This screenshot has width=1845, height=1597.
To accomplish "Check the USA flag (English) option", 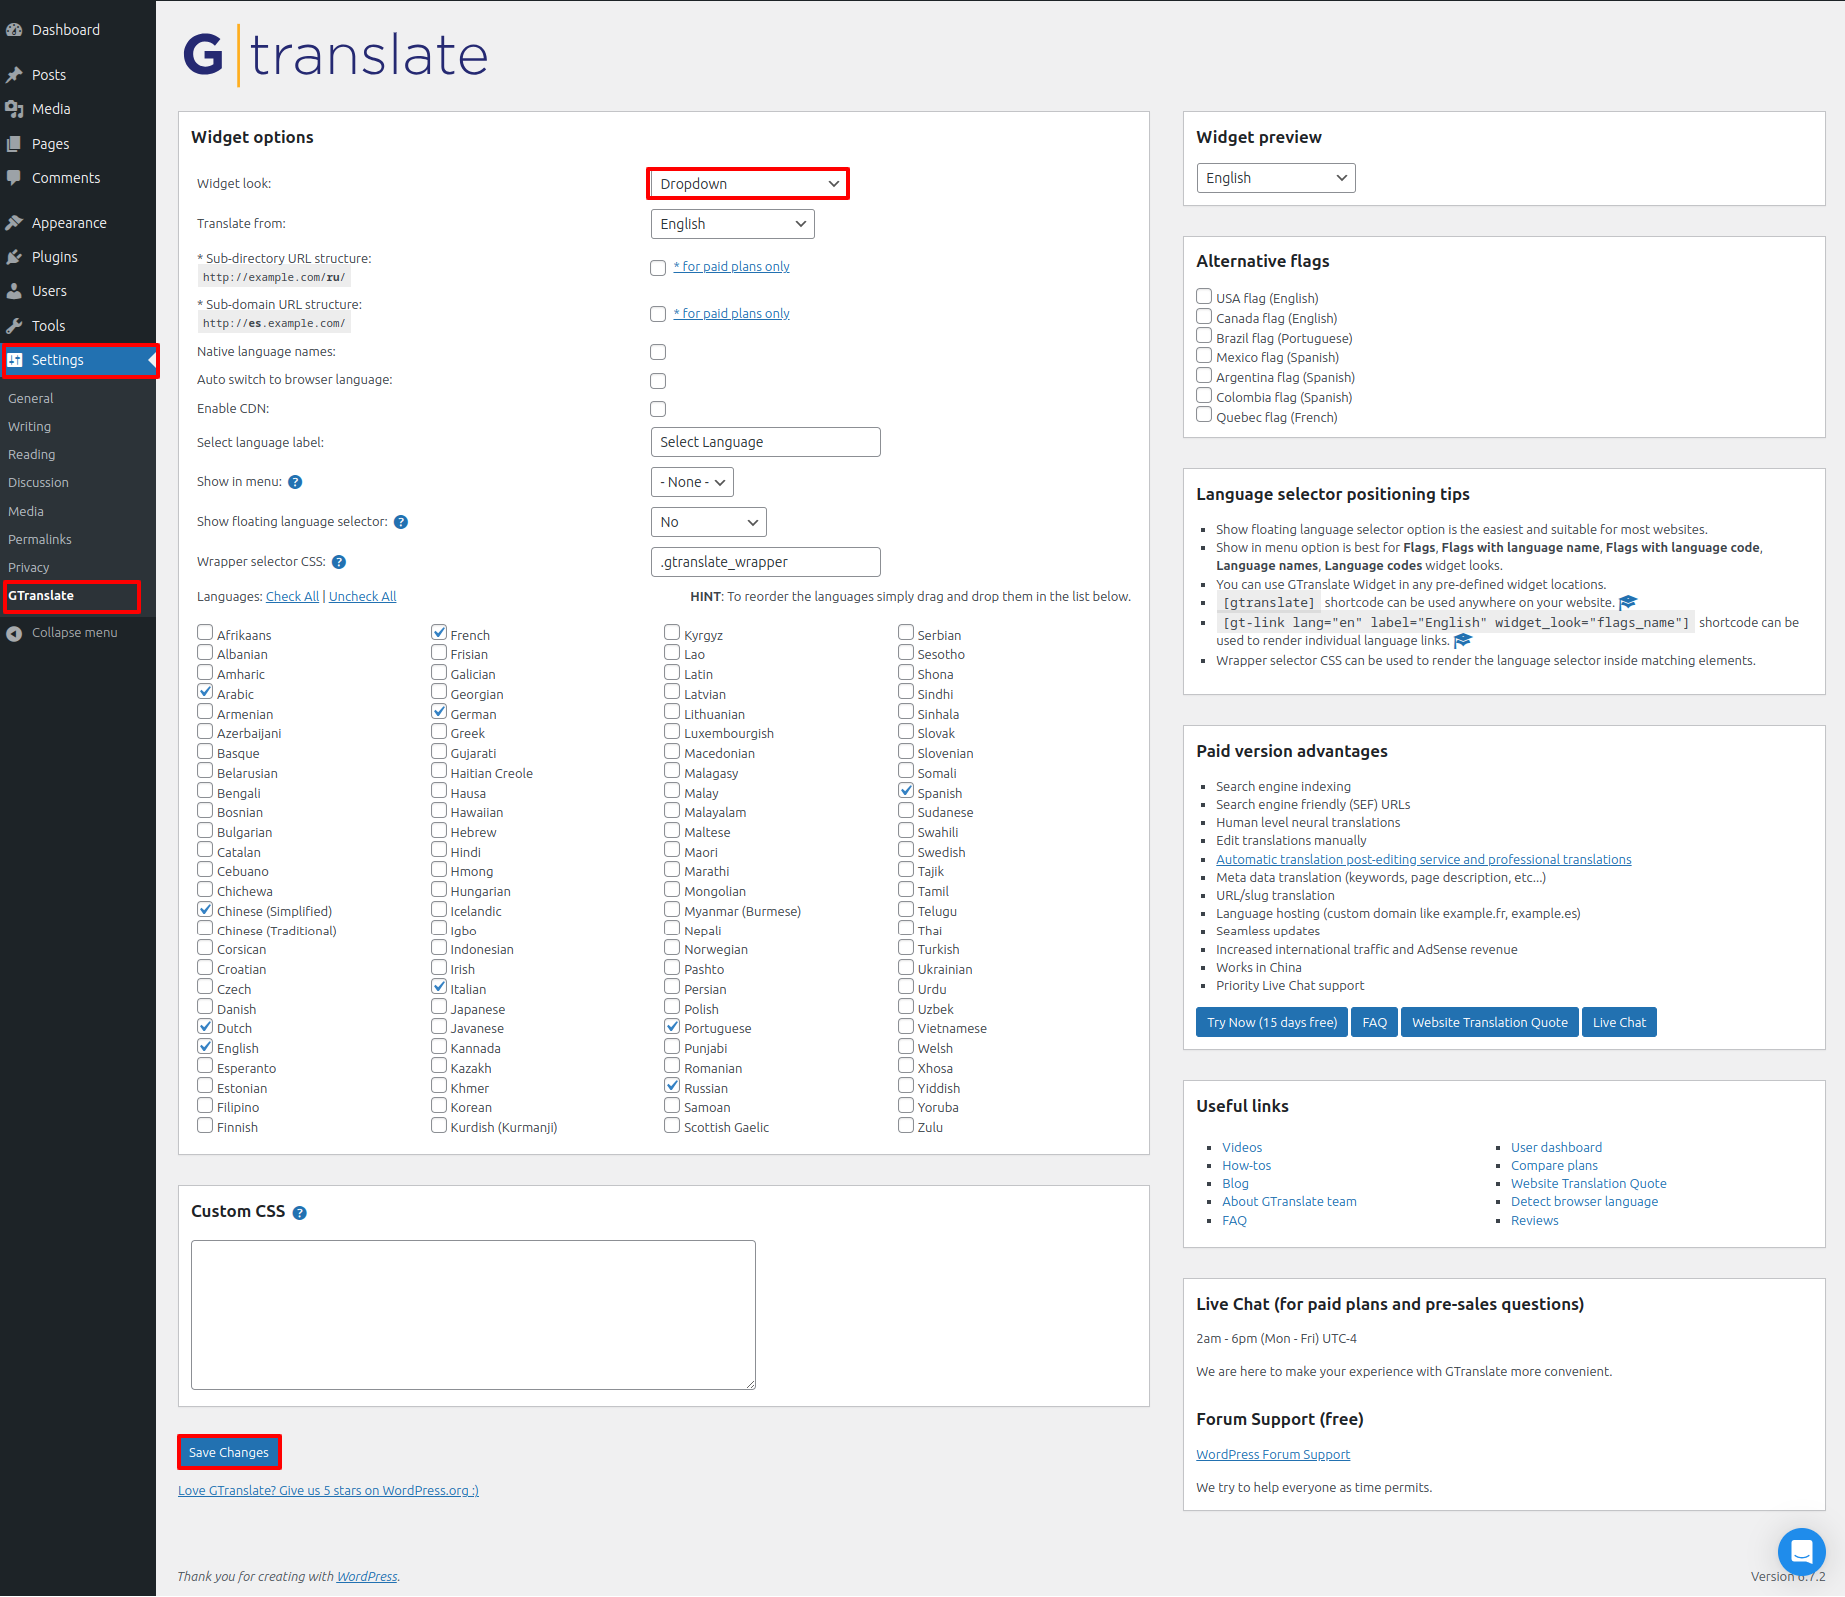I will [x=1204, y=297].
